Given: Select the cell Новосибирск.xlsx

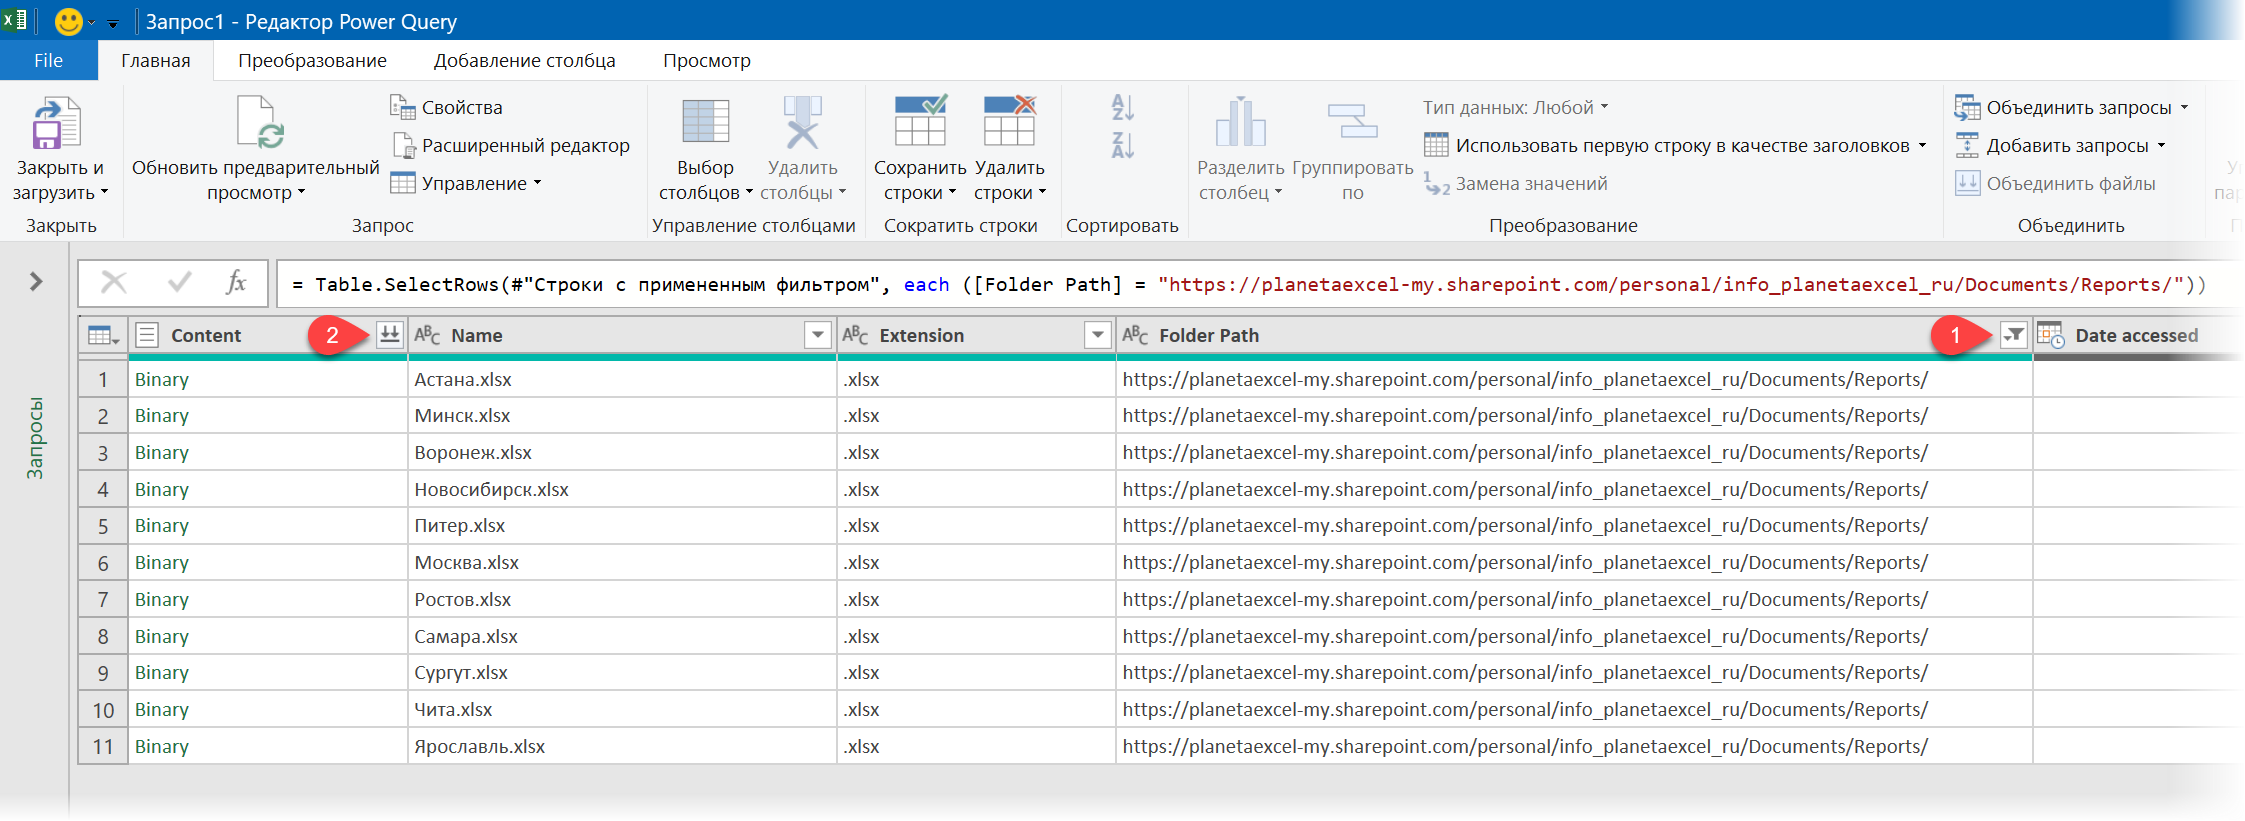Looking at the screenshot, I should pyautogui.click(x=622, y=489).
